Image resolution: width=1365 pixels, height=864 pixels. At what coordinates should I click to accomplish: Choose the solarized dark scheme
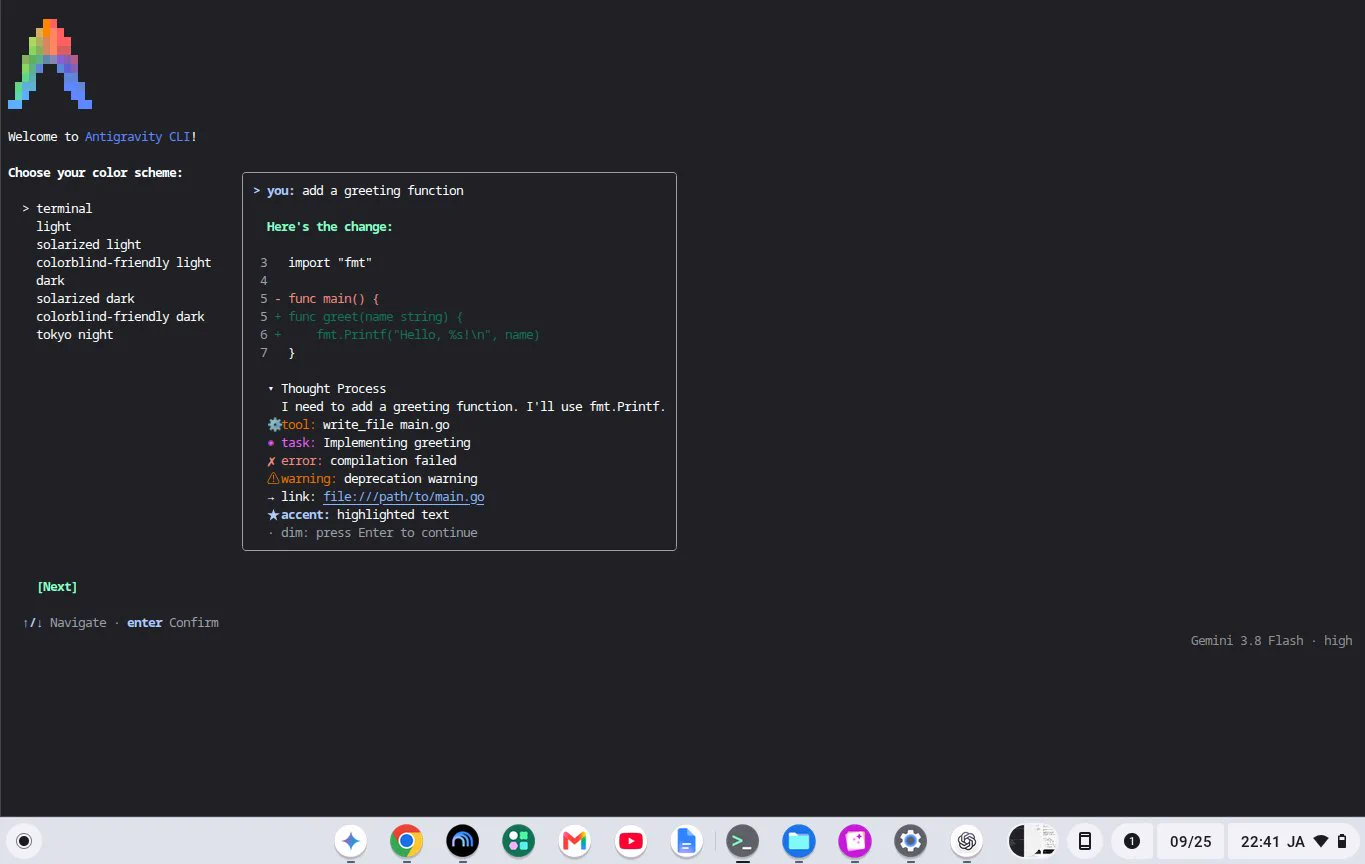[85, 299]
